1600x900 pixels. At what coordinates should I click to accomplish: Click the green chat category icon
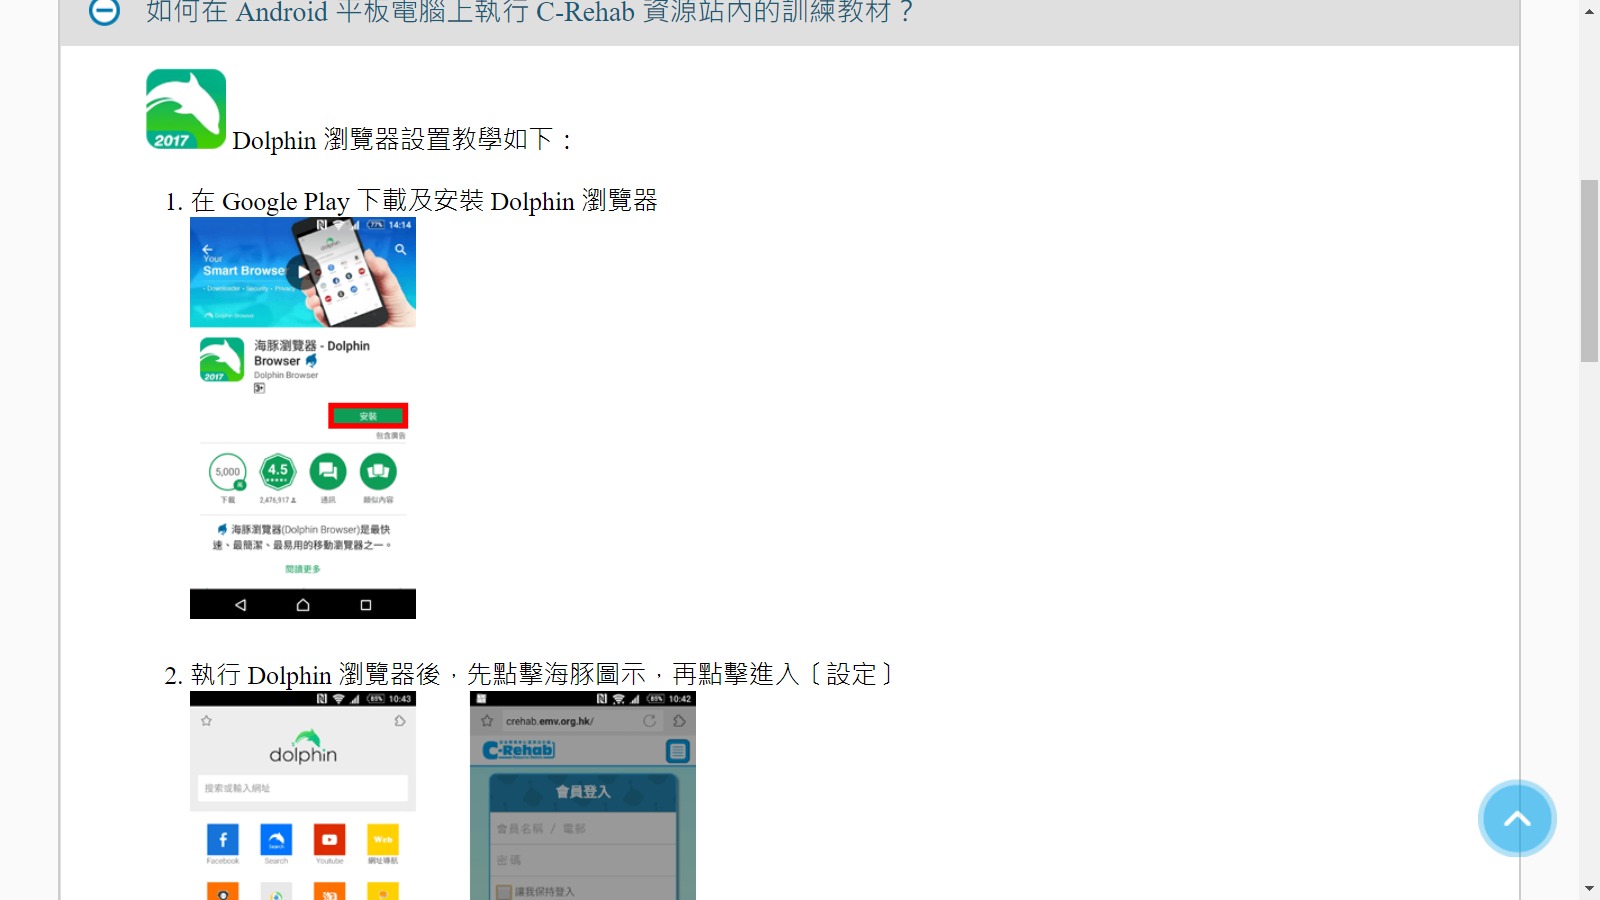pos(328,471)
